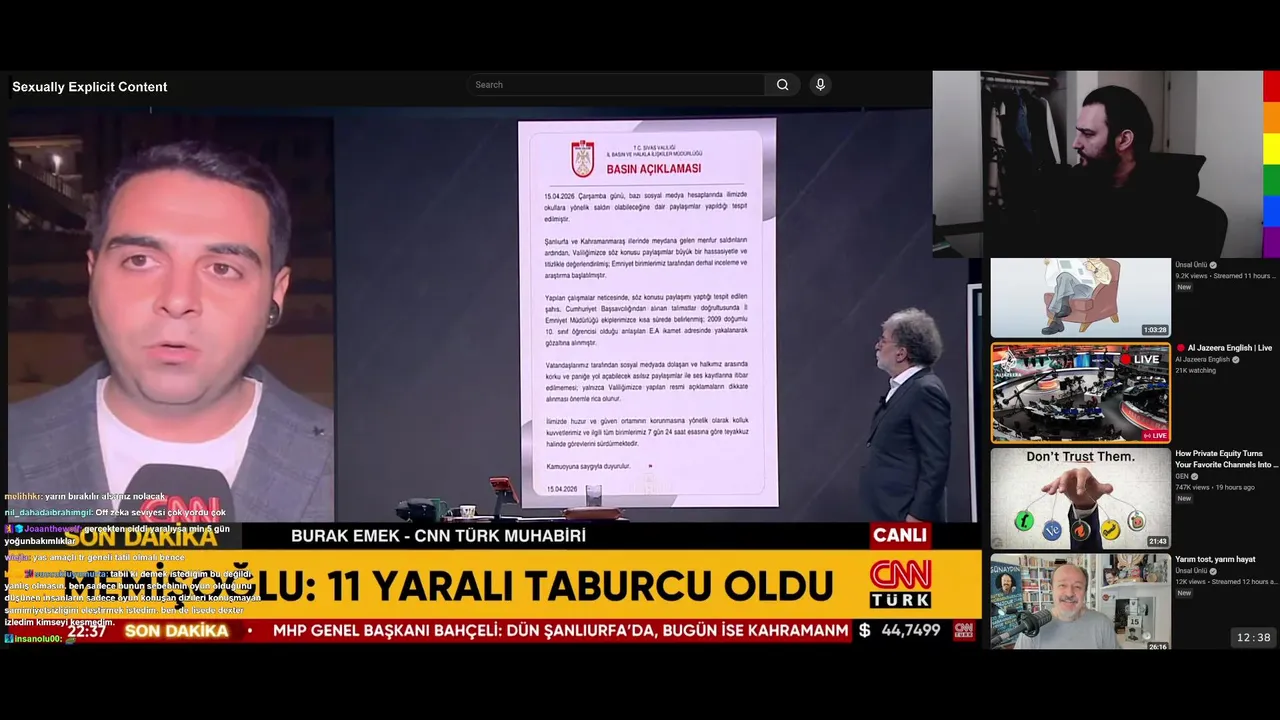Image resolution: width=1280 pixels, height=720 pixels.
Task: Click the 12:38 clock overlay
Action: (x=1253, y=638)
